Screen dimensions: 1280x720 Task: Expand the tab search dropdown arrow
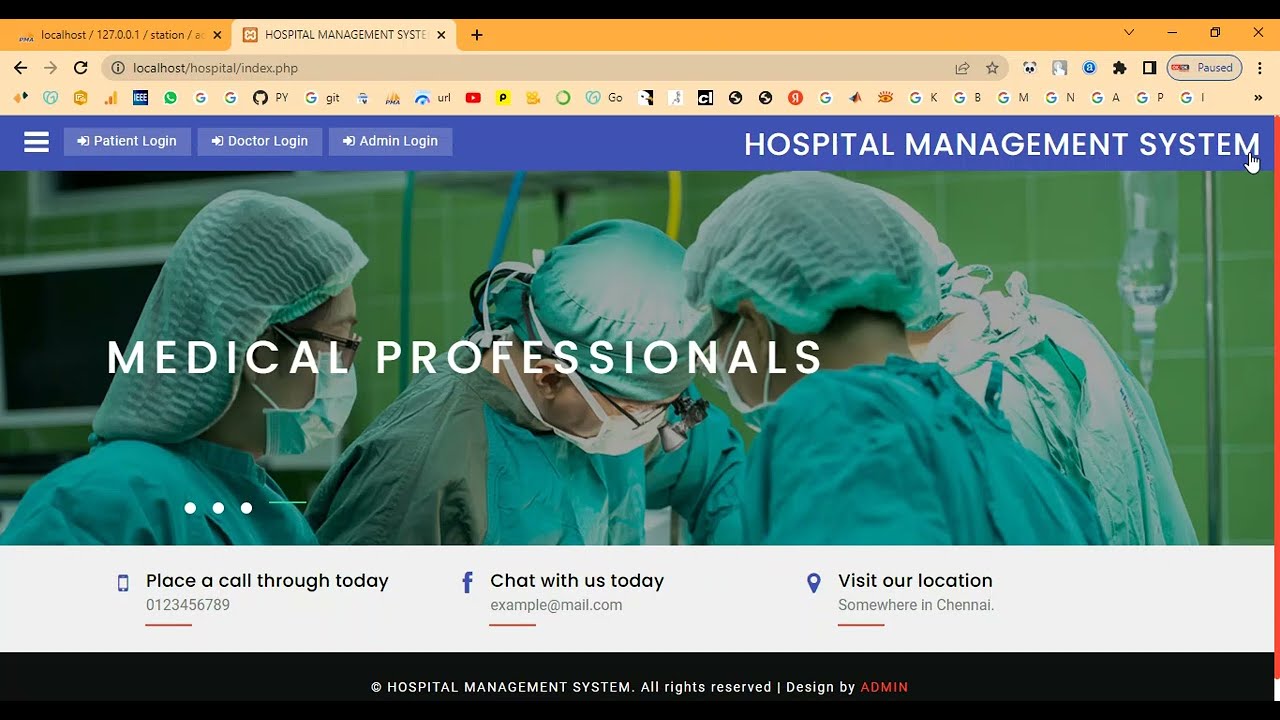pos(1129,33)
